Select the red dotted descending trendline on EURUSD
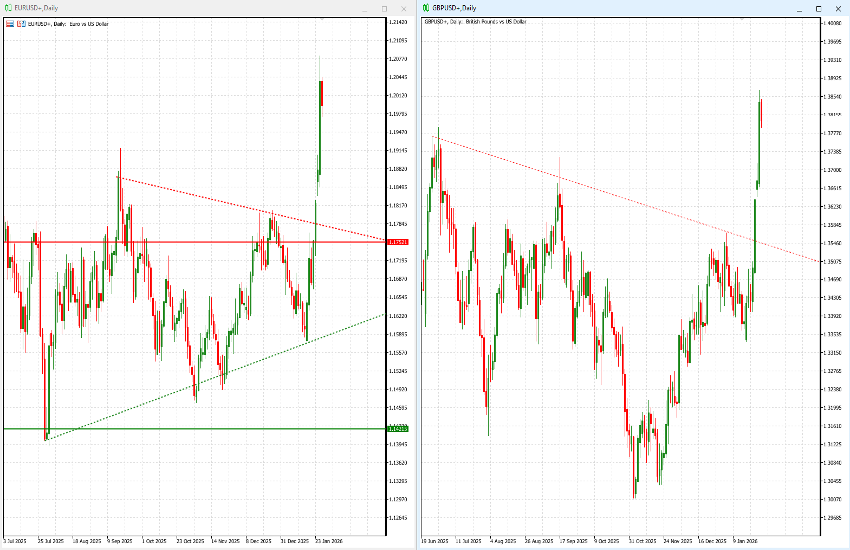This screenshot has width=850, height=550. [200, 193]
